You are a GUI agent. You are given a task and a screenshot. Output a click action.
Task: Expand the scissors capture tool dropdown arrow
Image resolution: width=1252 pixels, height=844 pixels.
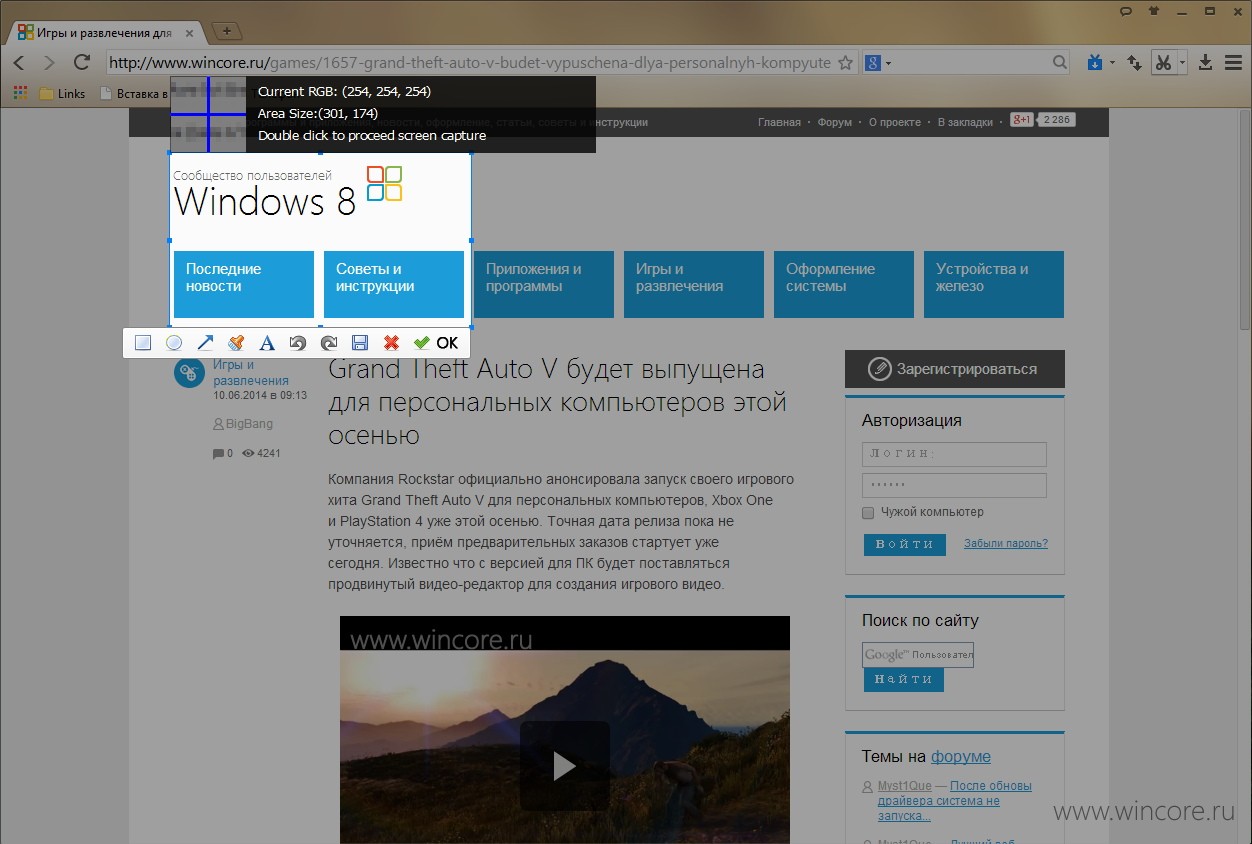pos(1181,63)
